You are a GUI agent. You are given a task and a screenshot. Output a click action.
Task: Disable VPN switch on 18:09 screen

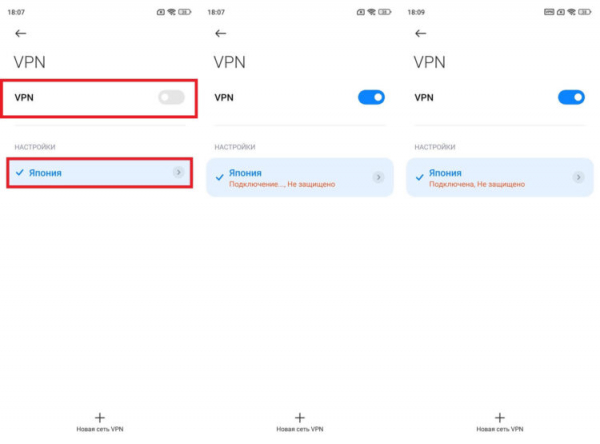pyautogui.click(x=571, y=97)
